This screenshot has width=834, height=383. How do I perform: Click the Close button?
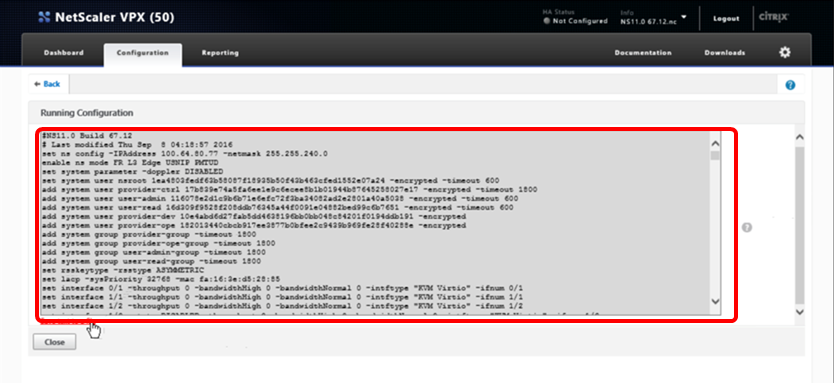point(54,342)
